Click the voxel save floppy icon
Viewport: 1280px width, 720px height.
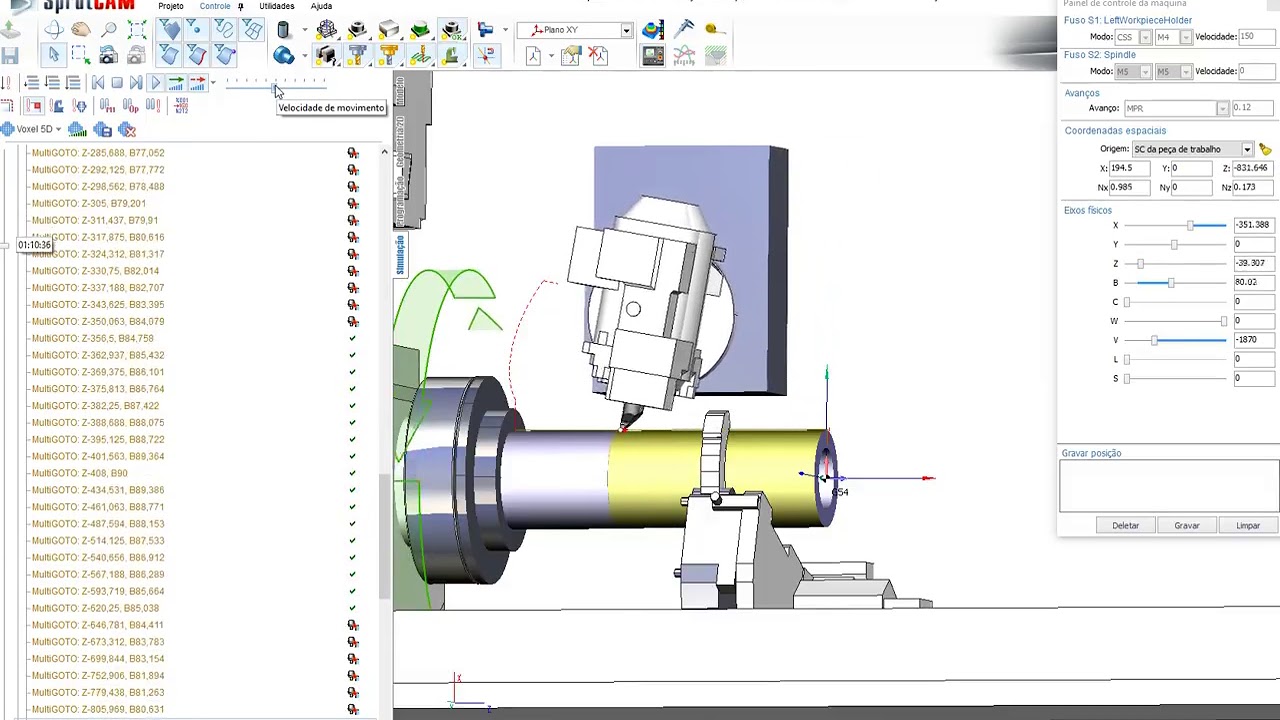[103, 130]
